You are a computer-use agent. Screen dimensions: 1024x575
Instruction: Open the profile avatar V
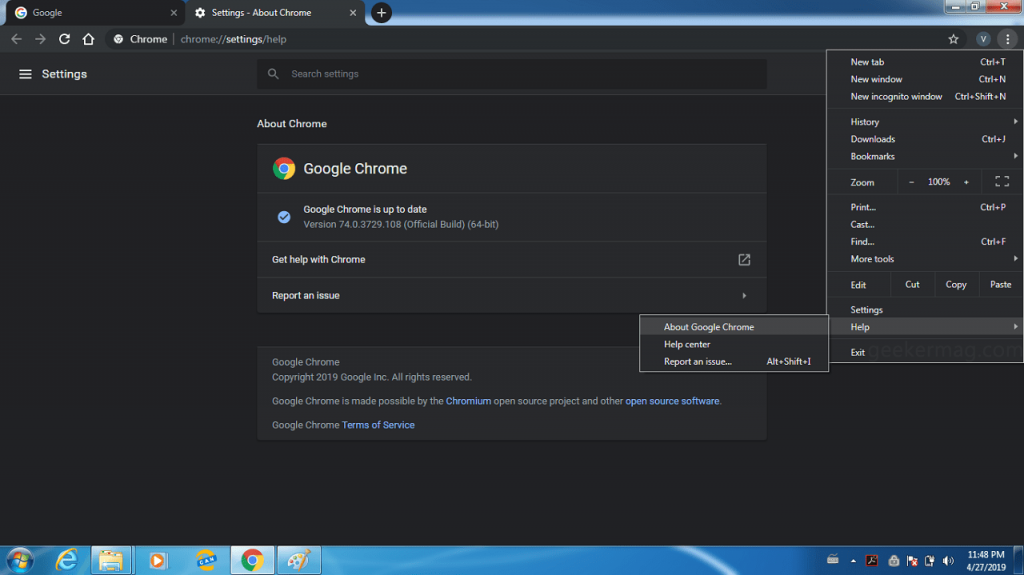pyautogui.click(x=983, y=39)
